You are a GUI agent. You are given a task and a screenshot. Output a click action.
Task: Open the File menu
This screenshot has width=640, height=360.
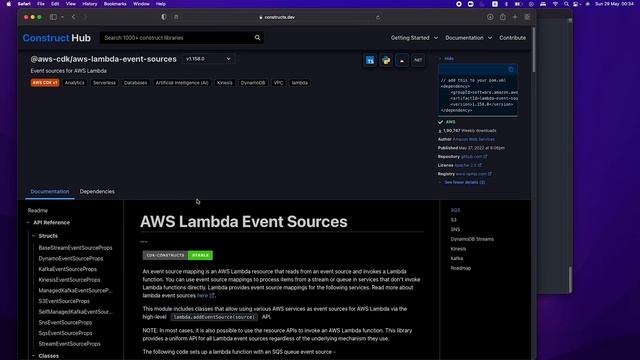pos(41,4)
